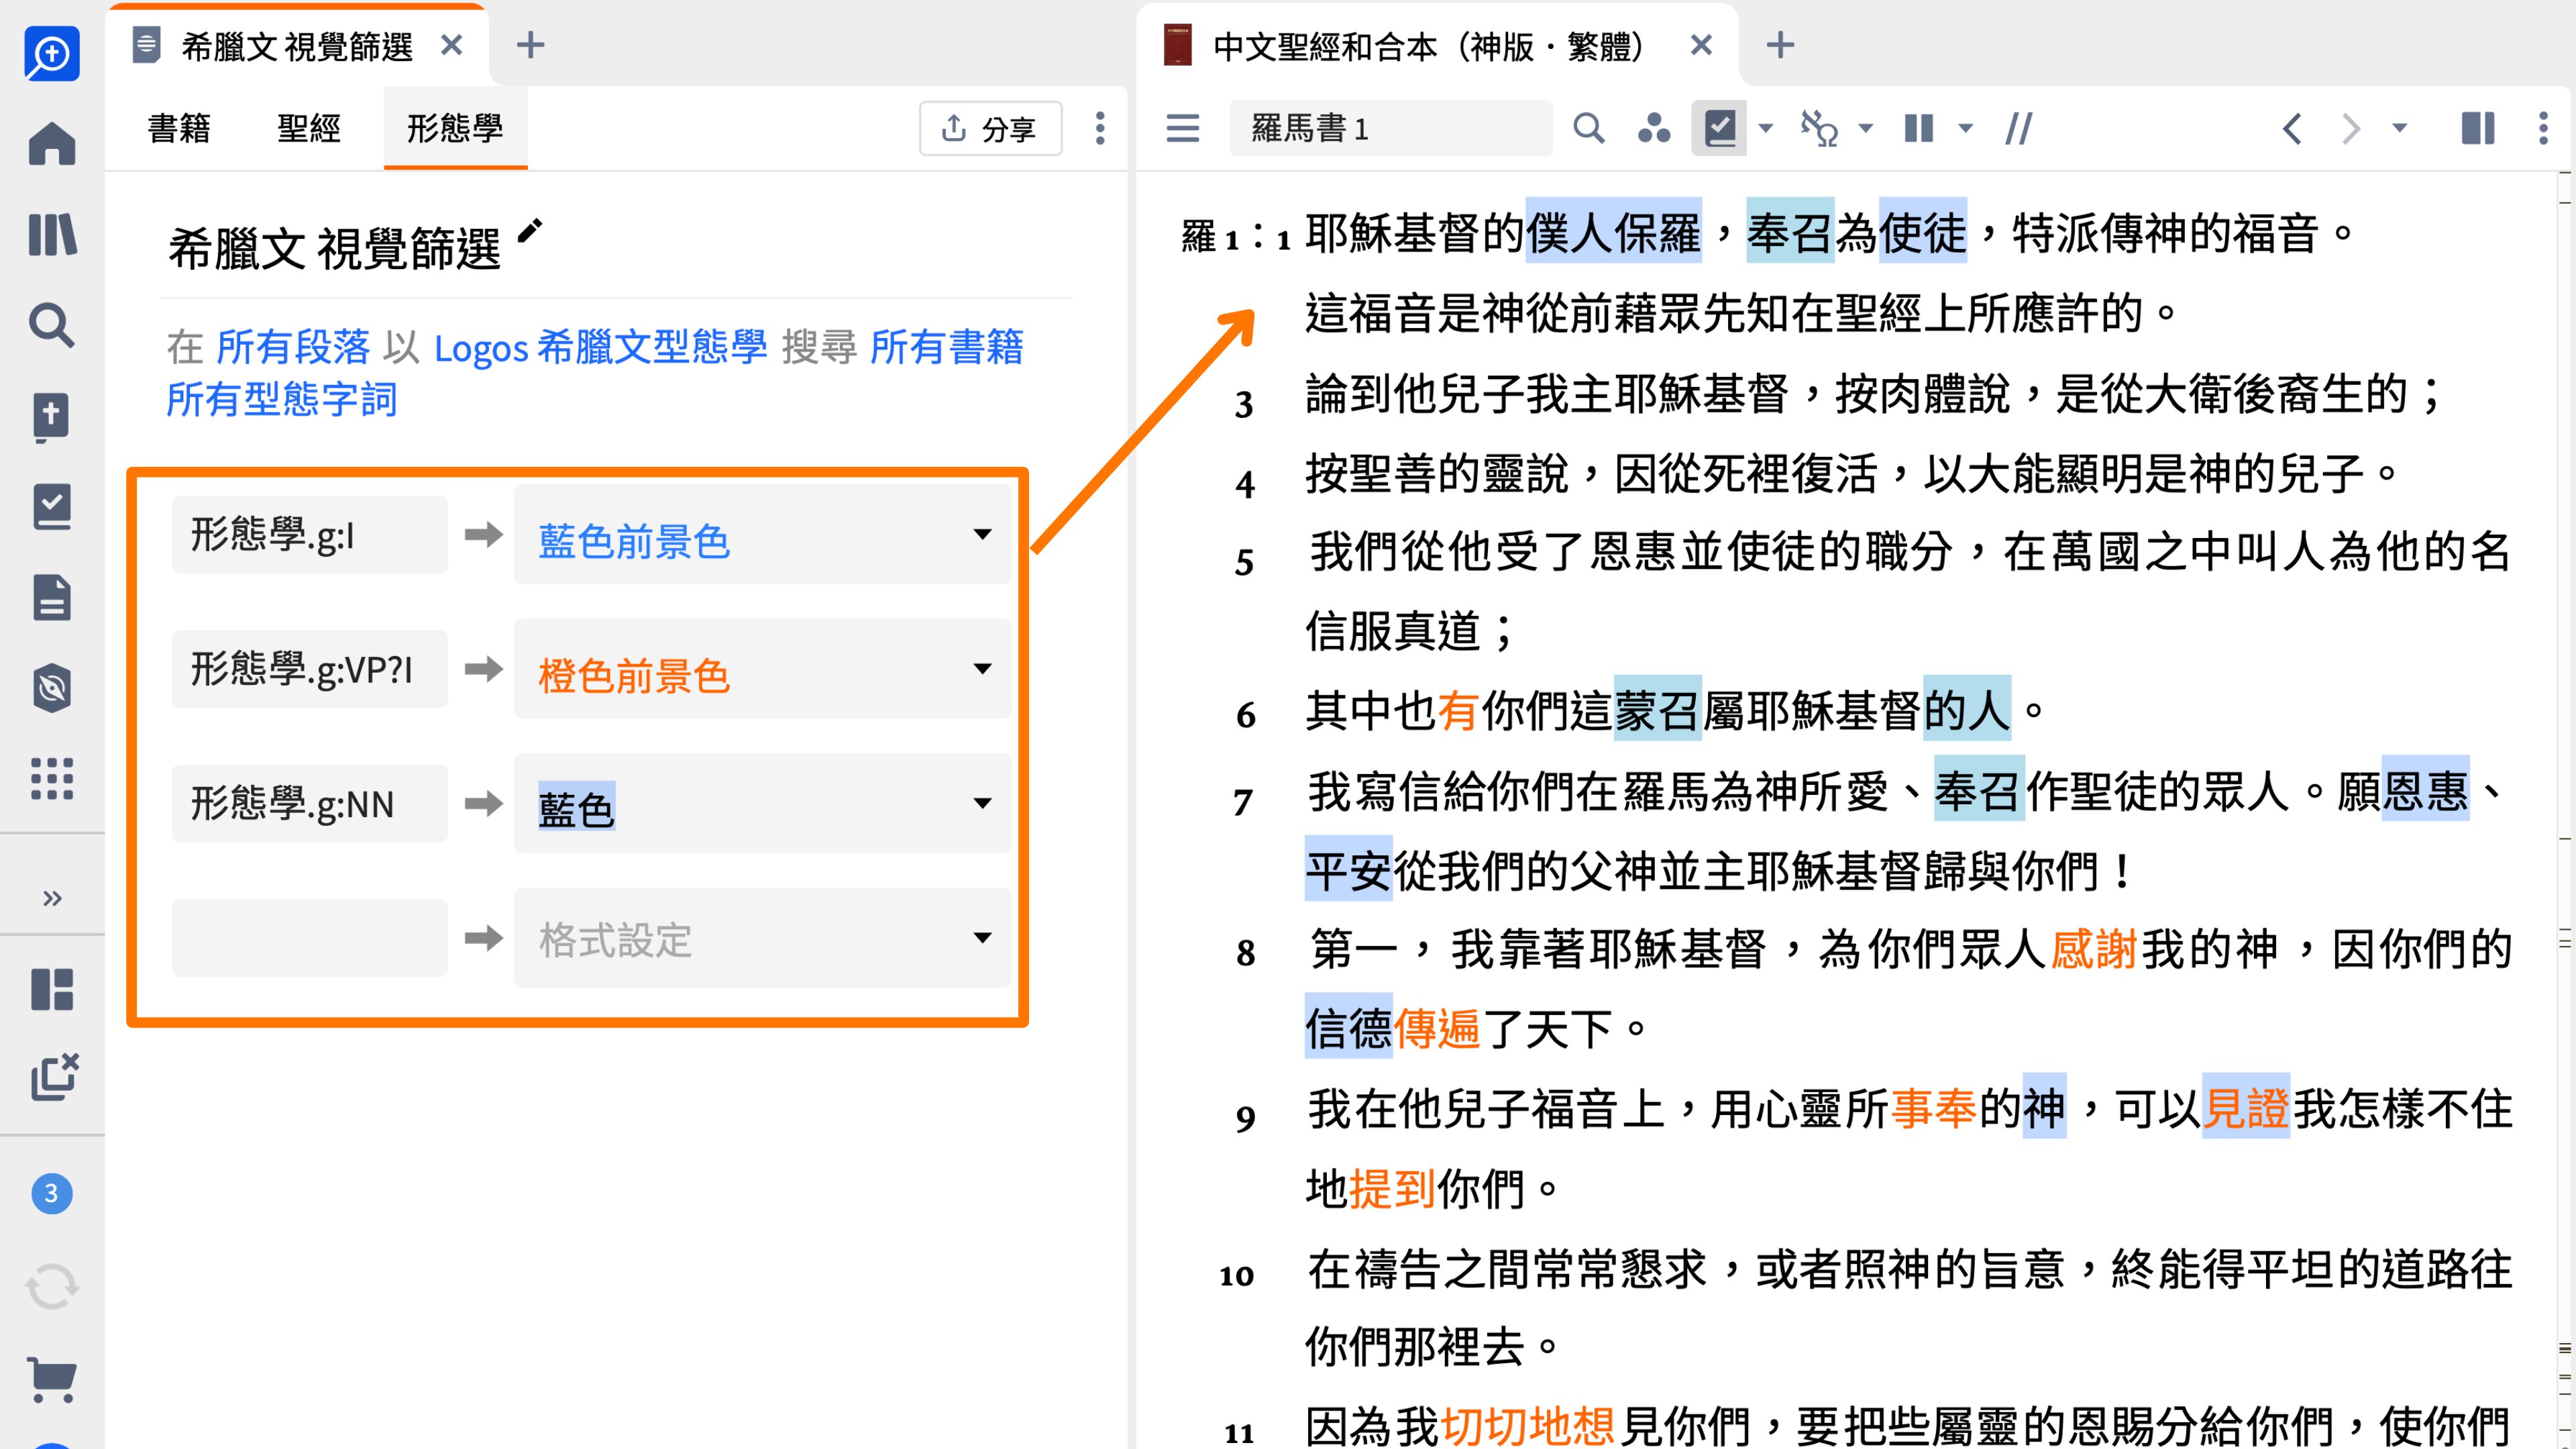Viewport: 2576px width, 1449px height.
Task: Expand the navigation history dropdown arrow
Action: 2399,128
